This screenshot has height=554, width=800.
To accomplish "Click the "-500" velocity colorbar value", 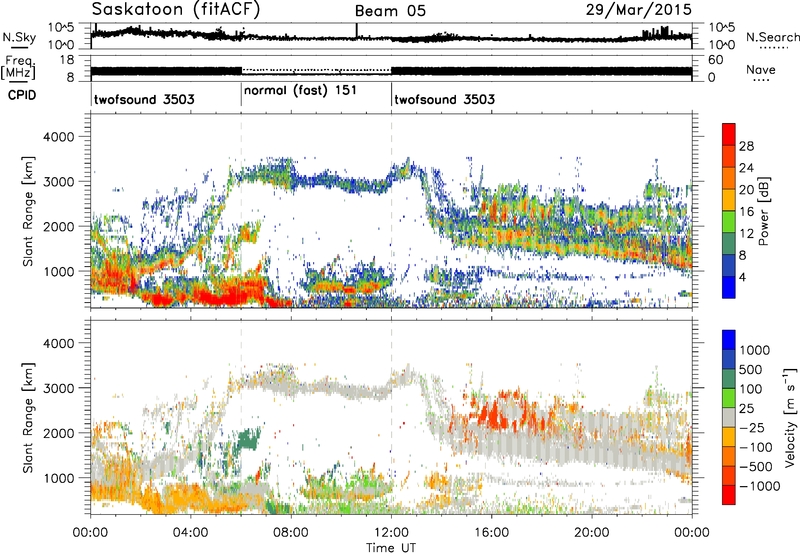I will point(756,467).
